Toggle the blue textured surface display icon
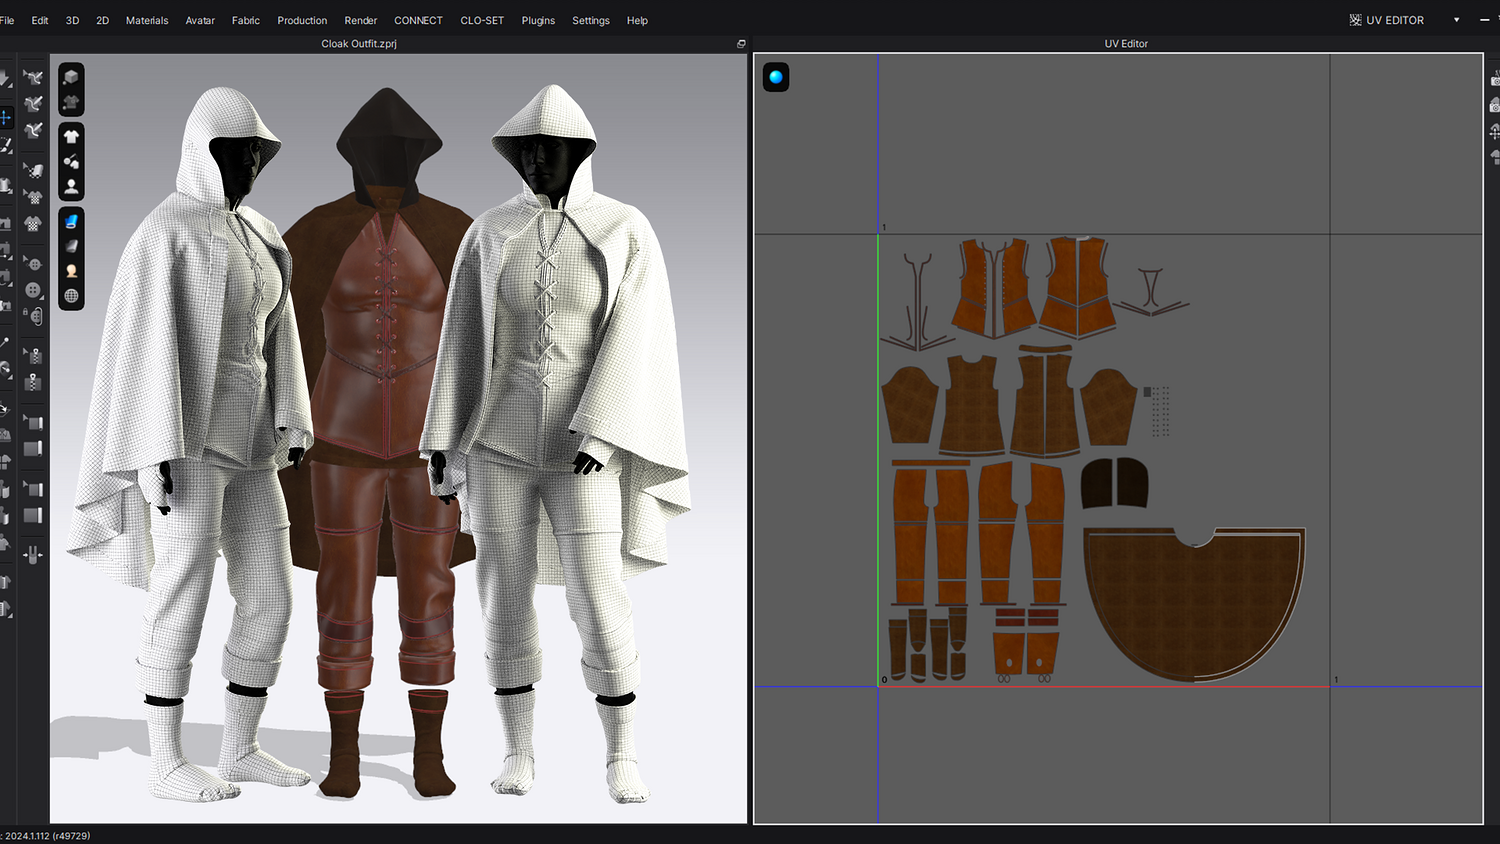The image size is (1500, 844). tap(71, 221)
